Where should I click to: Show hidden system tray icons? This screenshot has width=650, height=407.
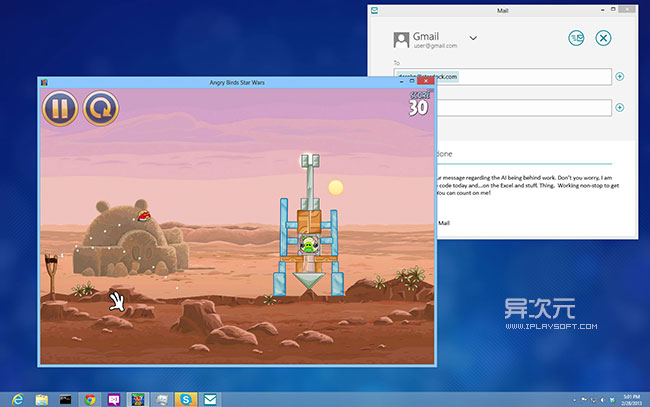[574, 400]
